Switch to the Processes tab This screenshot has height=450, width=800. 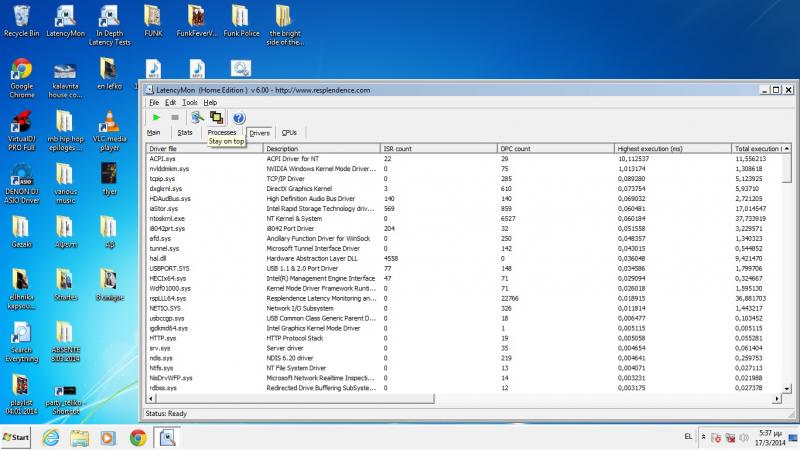tap(222, 132)
